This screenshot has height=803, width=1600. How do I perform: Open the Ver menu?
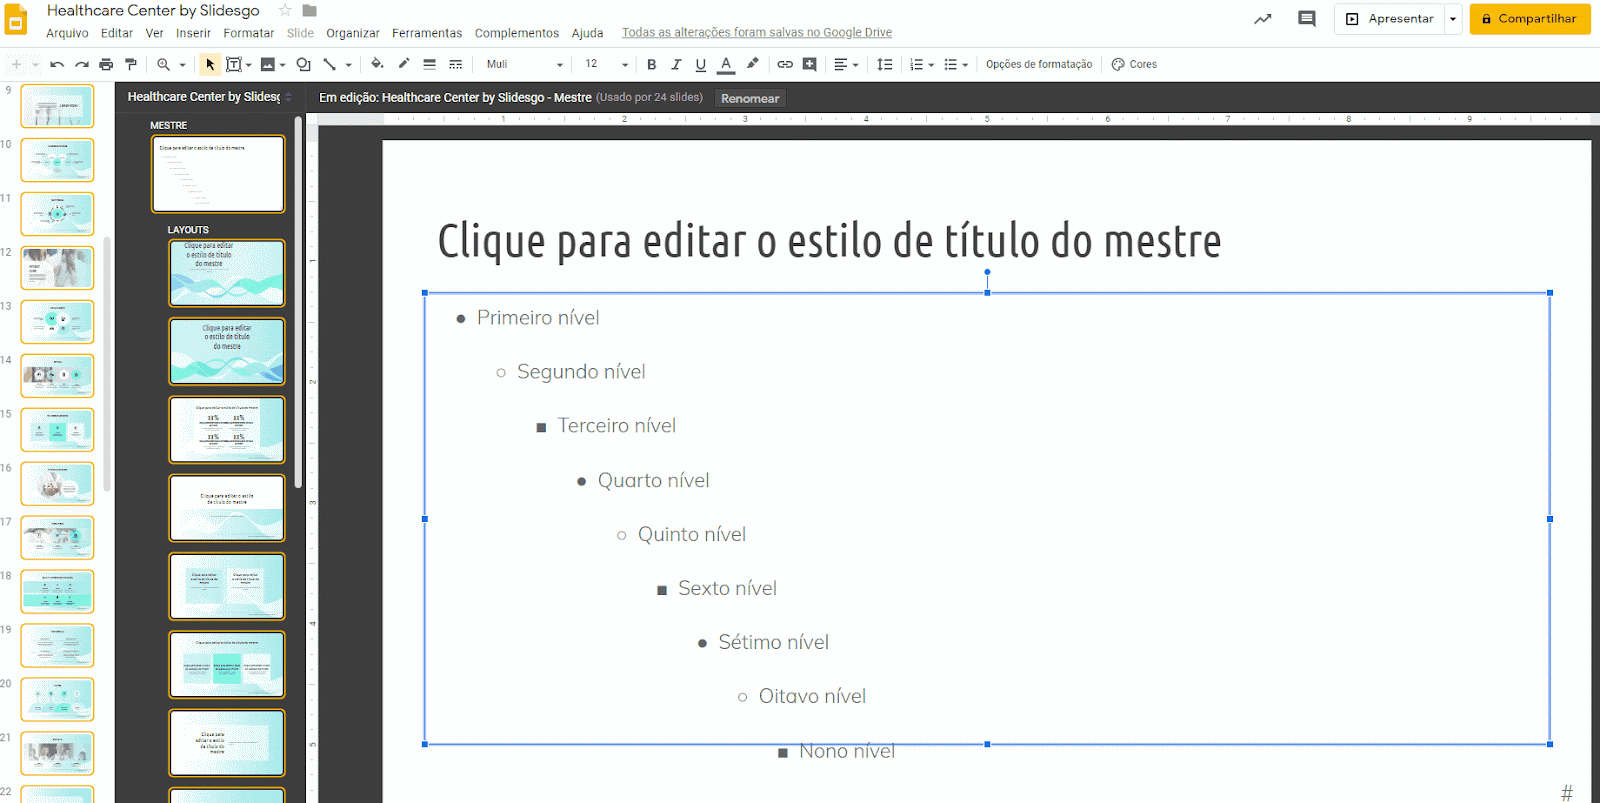pos(154,33)
